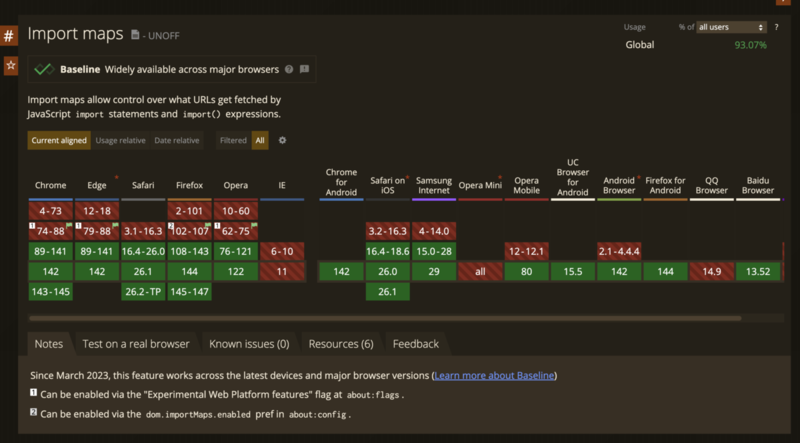Click the Android Browser column header
The image size is (800, 443).
pyautogui.click(x=619, y=185)
